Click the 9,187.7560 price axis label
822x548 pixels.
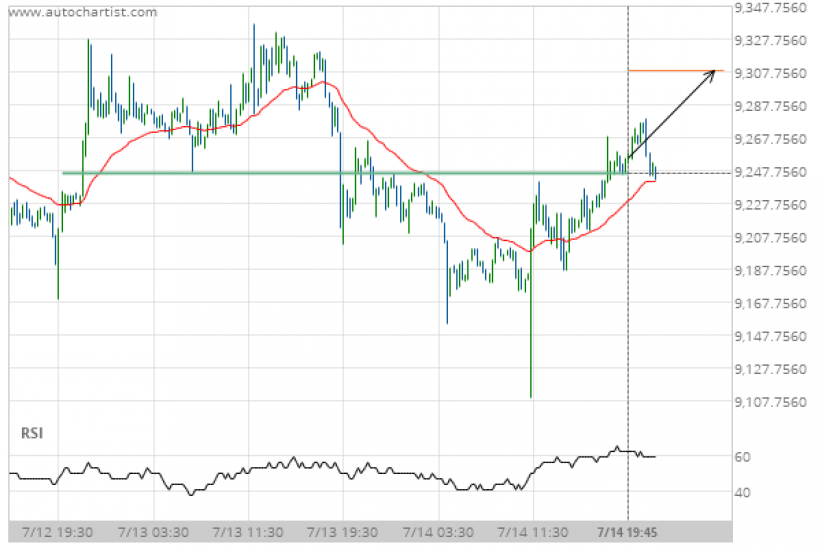[770, 271]
